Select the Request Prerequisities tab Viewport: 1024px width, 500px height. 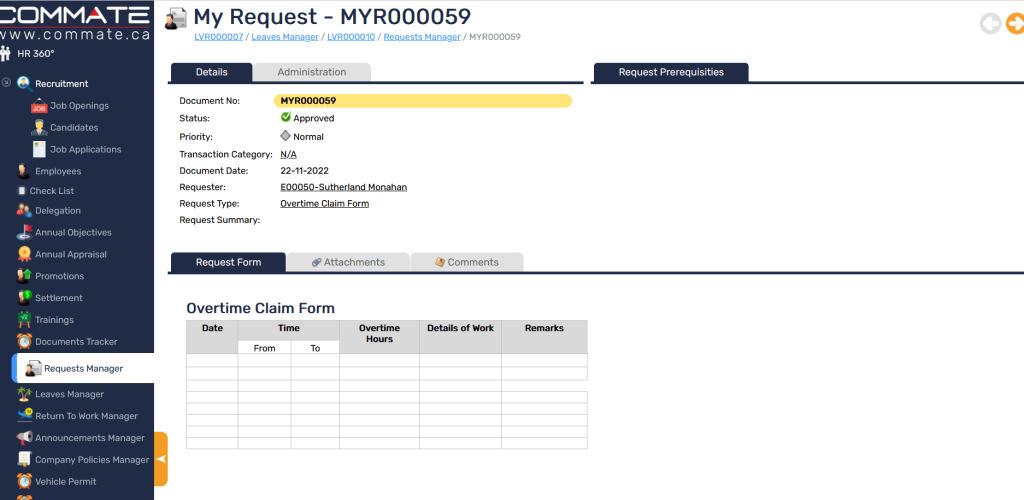click(671, 72)
